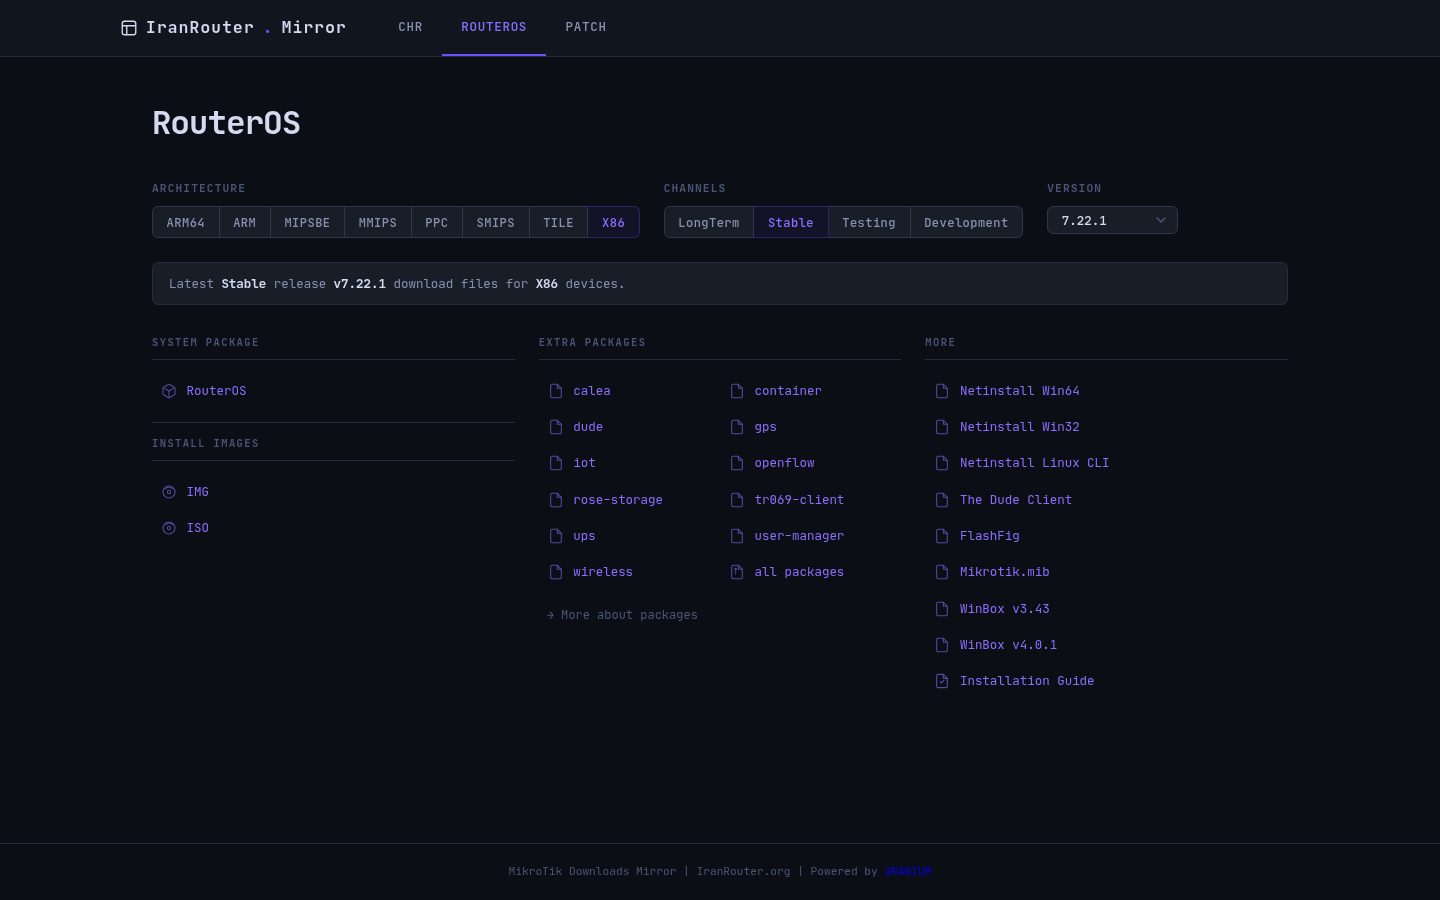The height and width of the screenshot is (900, 1440).
Task: Open the CHR tab
Action: point(411,27)
